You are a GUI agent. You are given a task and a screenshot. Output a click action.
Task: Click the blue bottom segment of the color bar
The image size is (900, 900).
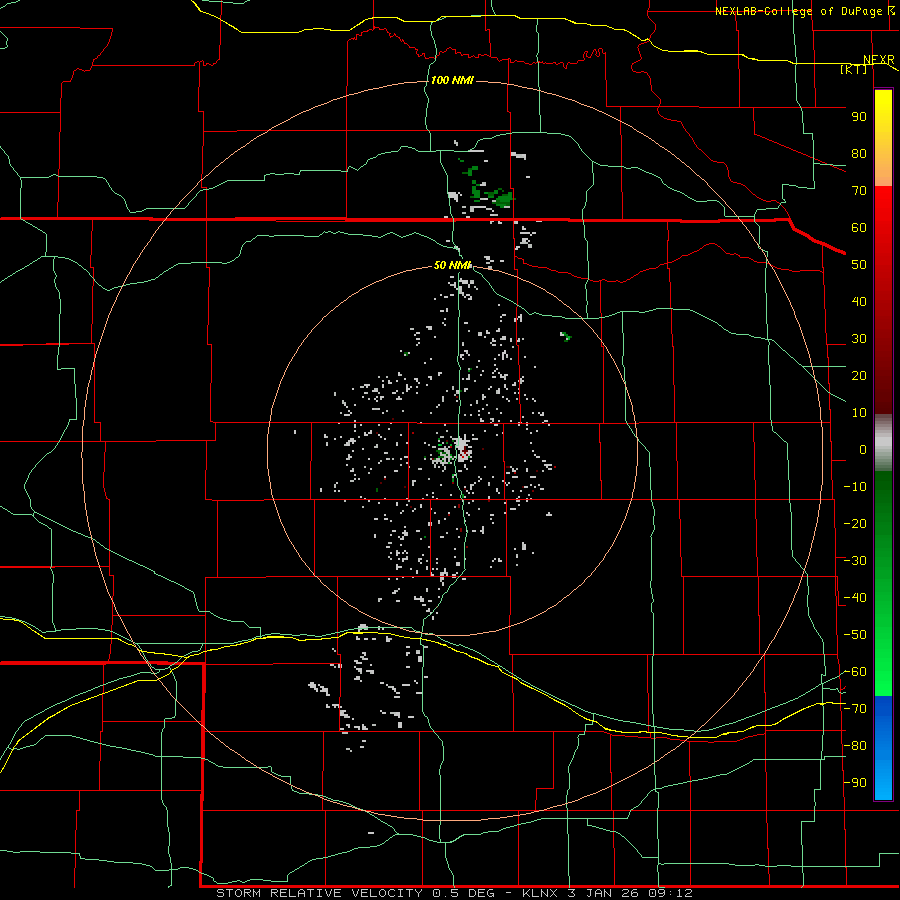tap(883, 748)
